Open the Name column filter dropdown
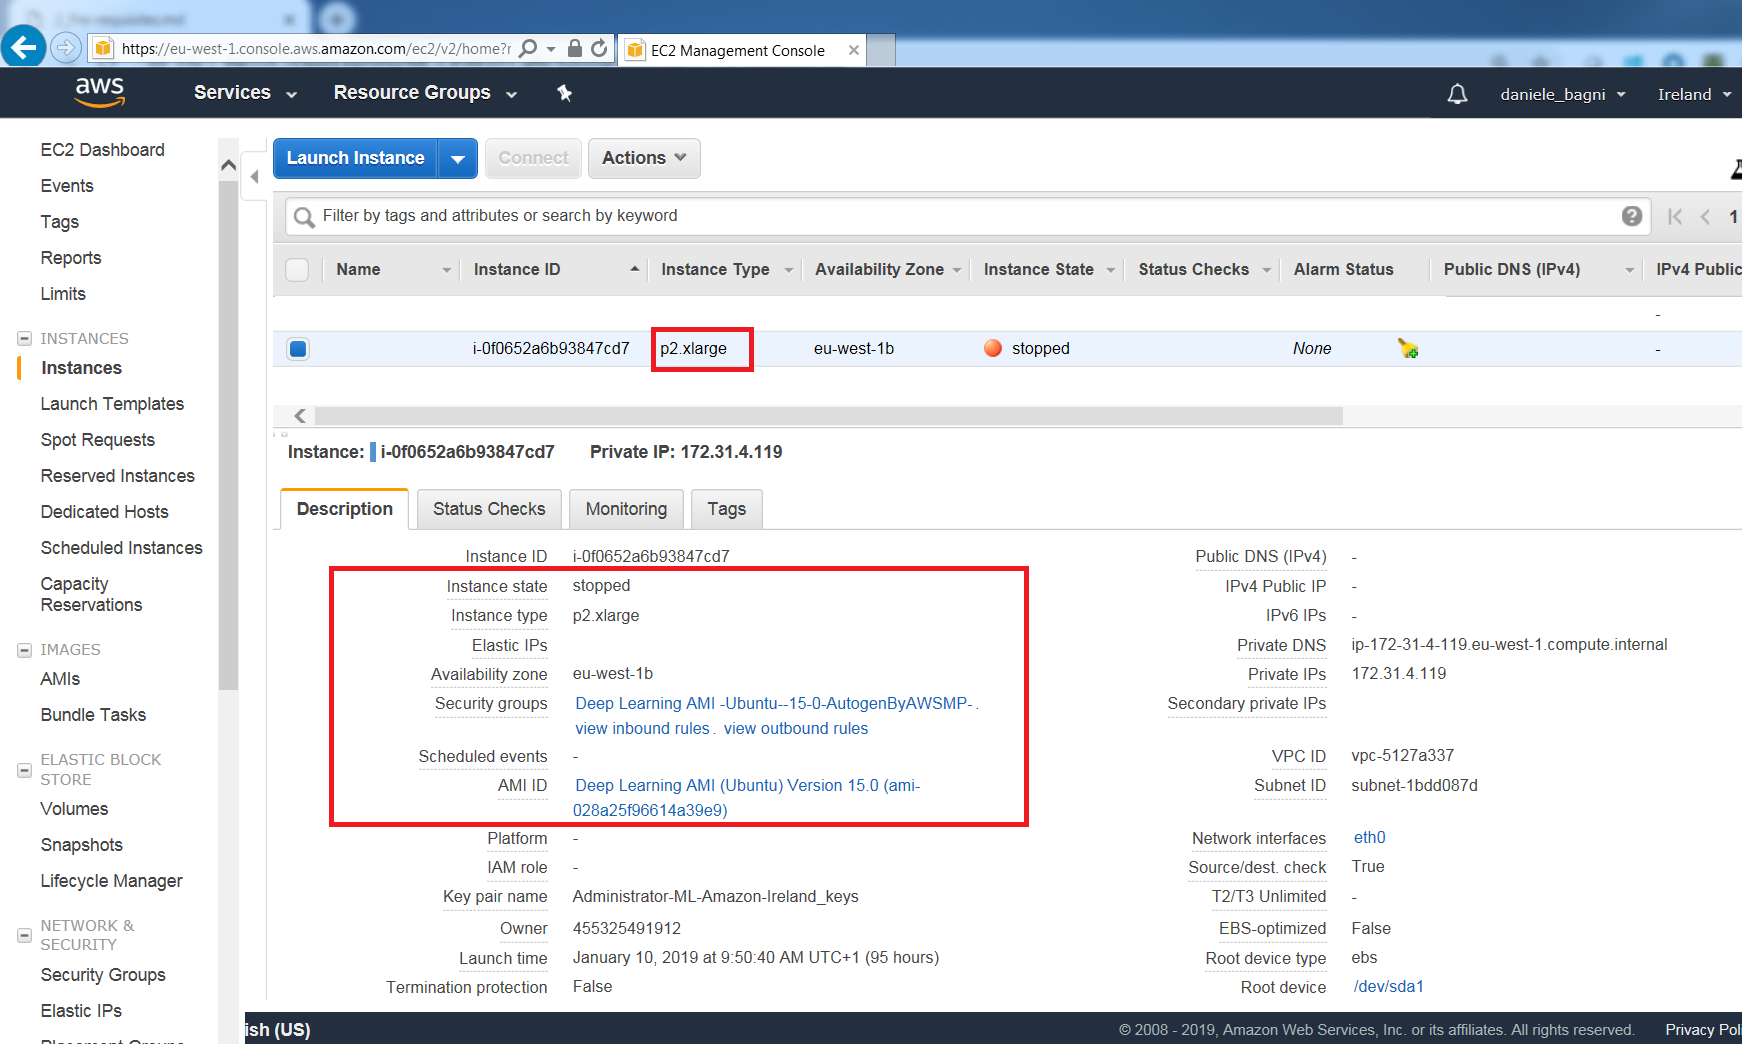This screenshot has height=1044, width=1742. (x=446, y=270)
